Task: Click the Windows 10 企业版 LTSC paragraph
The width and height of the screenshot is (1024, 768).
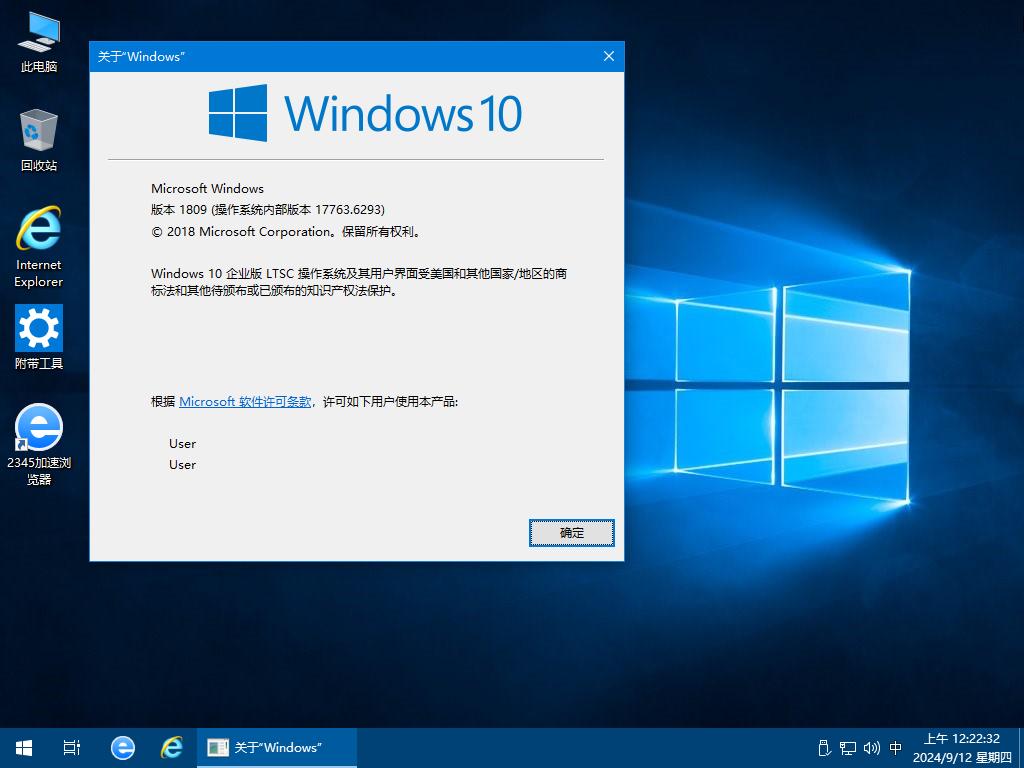Action: [x=359, y=282]
